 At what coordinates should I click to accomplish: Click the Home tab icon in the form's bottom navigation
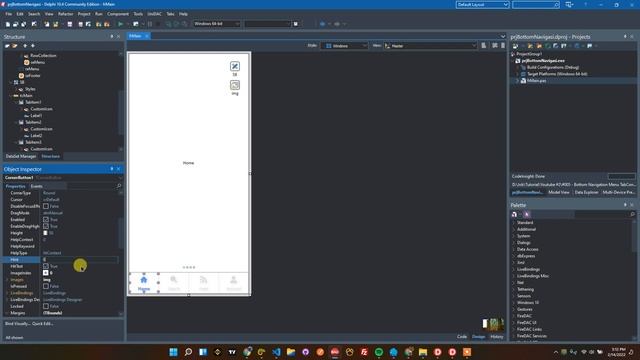(x=144, y=280)
